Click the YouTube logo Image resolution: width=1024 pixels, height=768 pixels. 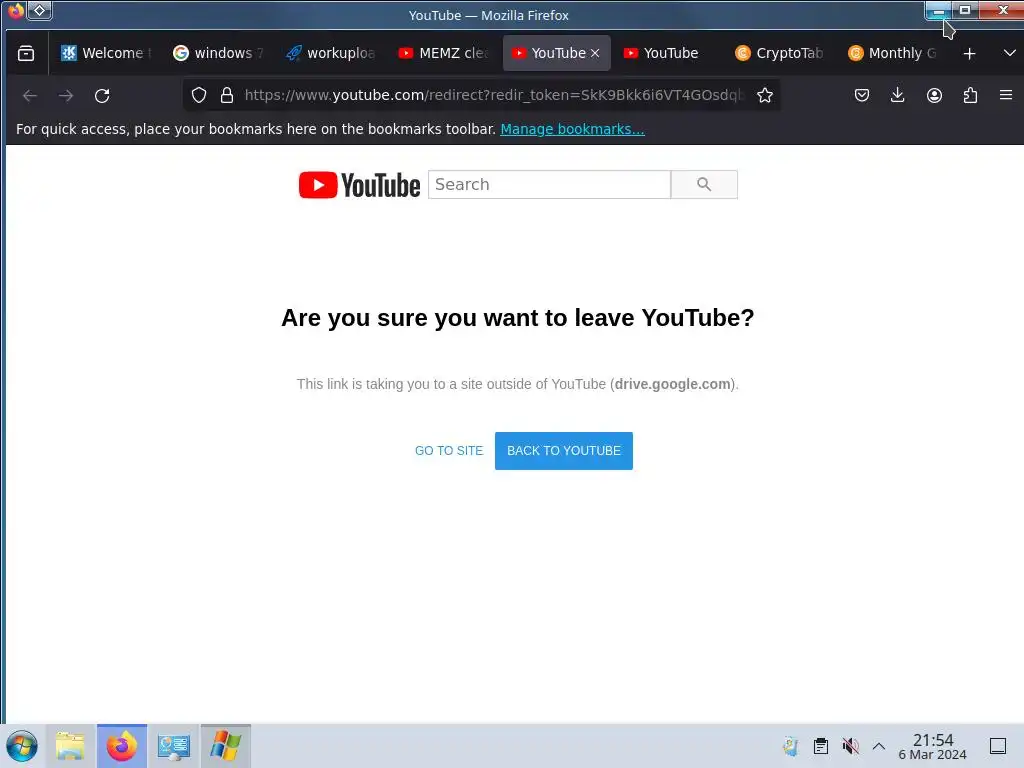coord(359,185)
